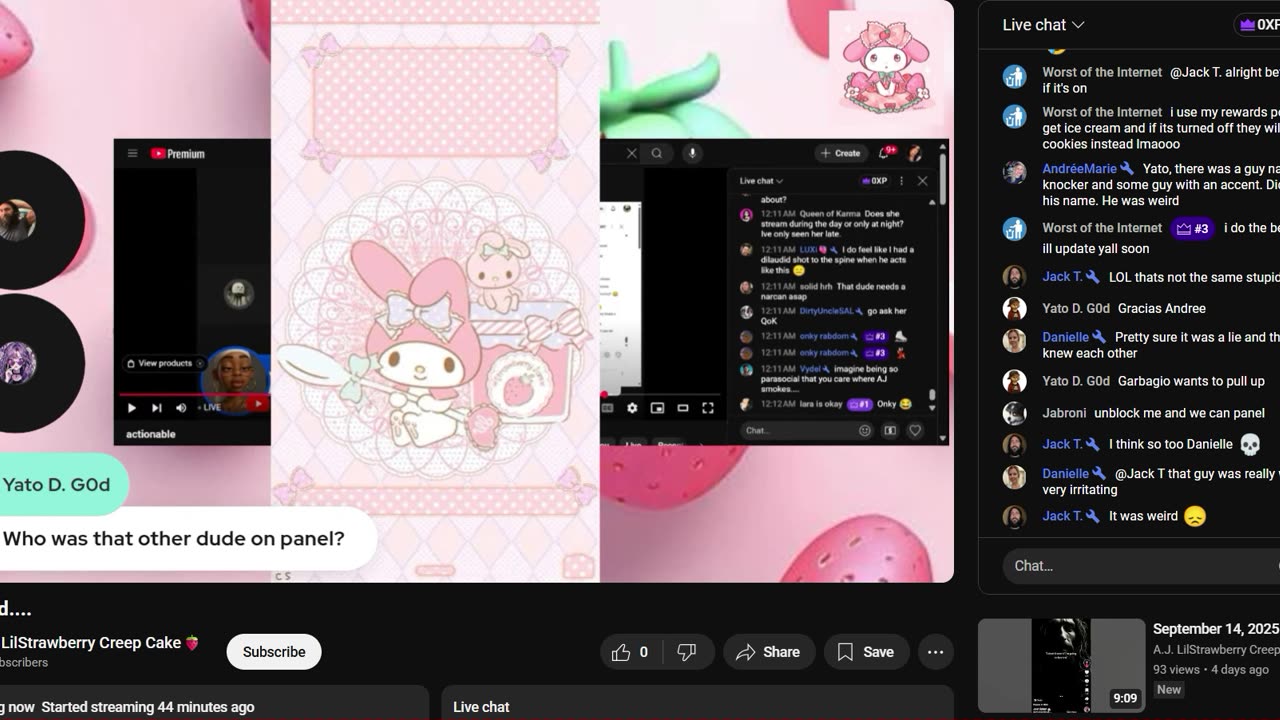The image size is (1280, 720).
Task: Expand Live chat dropdown in streamed chat panel
Action: 761,181
